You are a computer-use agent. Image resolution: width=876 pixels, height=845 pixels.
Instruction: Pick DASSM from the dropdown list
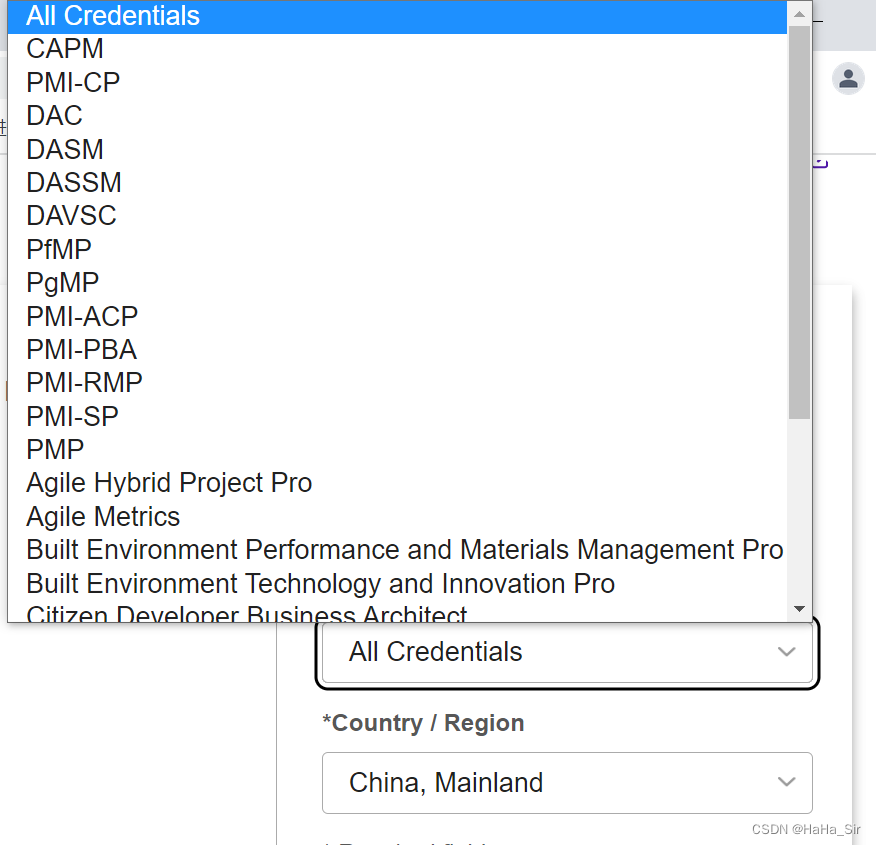(397, 183)
